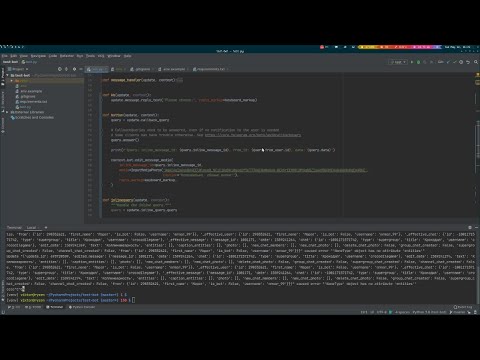Collapse the test-bot project root
480x360 pixels.
[7, 75]
